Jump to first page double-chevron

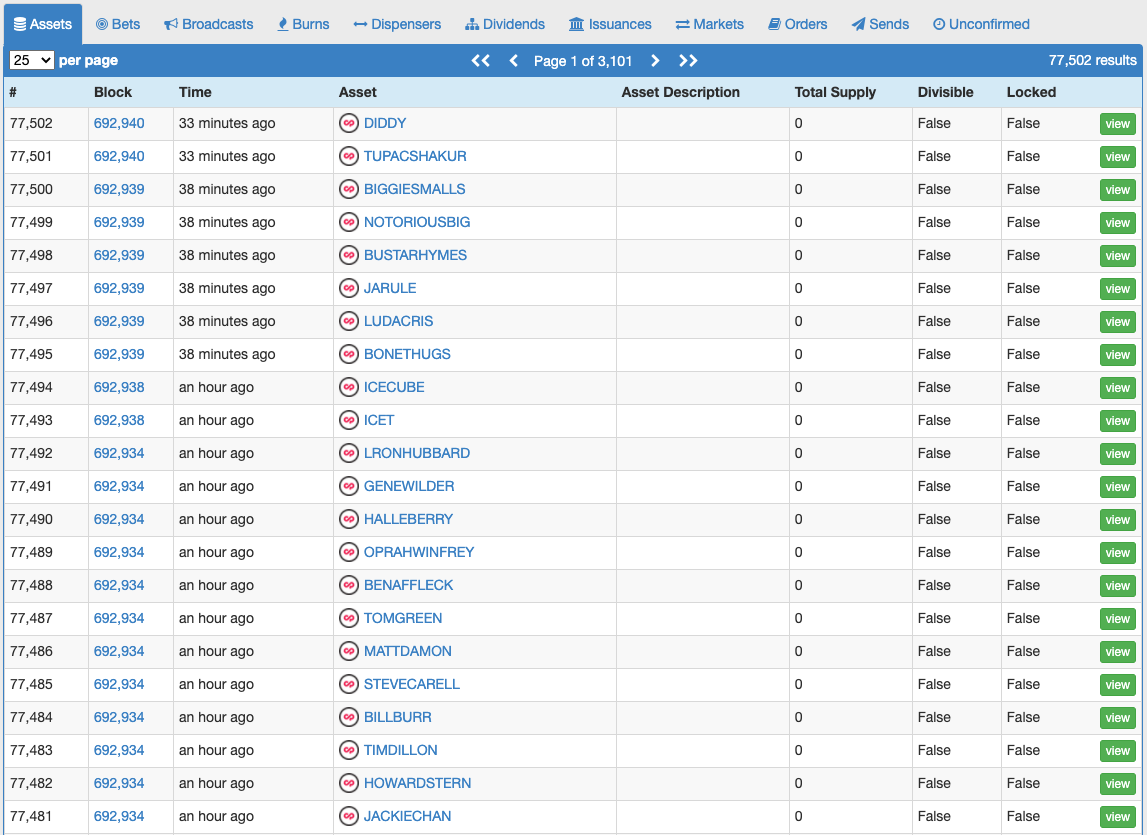pyautogui.click(x=481, y=61)
